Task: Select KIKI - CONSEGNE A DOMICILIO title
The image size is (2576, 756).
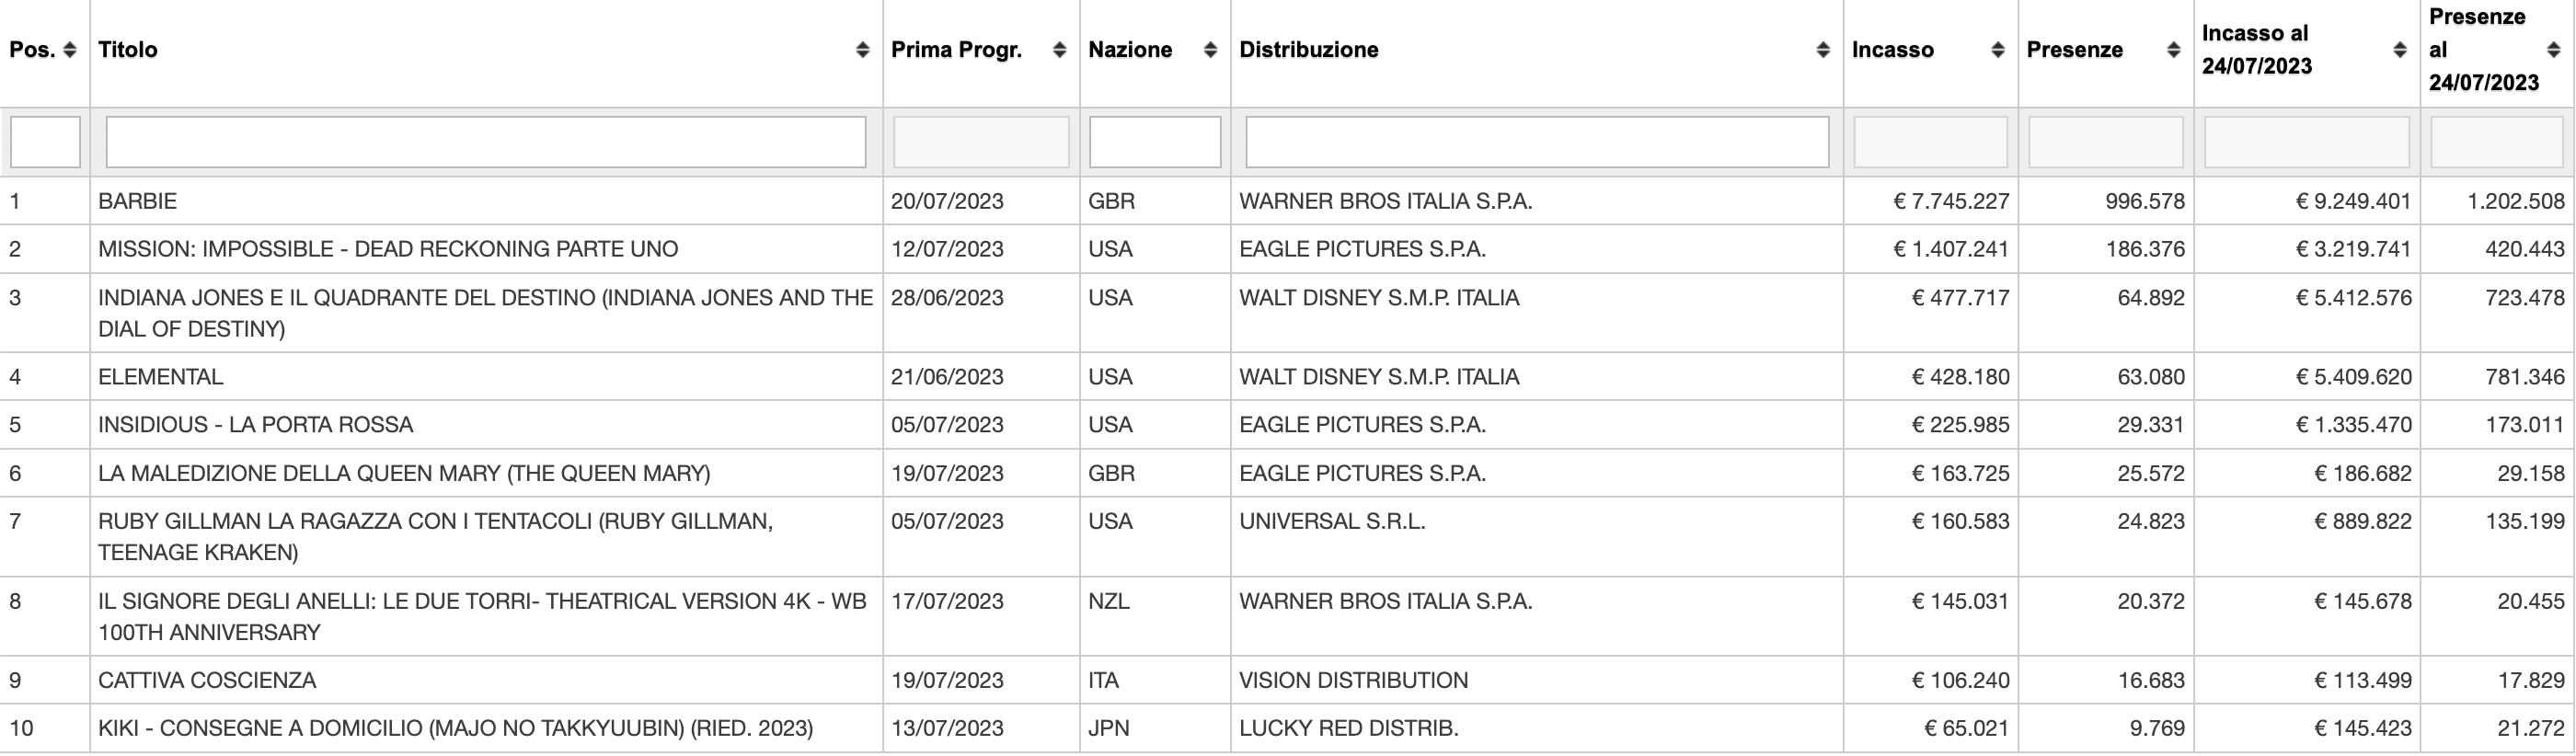Action: tap(456, 729)
